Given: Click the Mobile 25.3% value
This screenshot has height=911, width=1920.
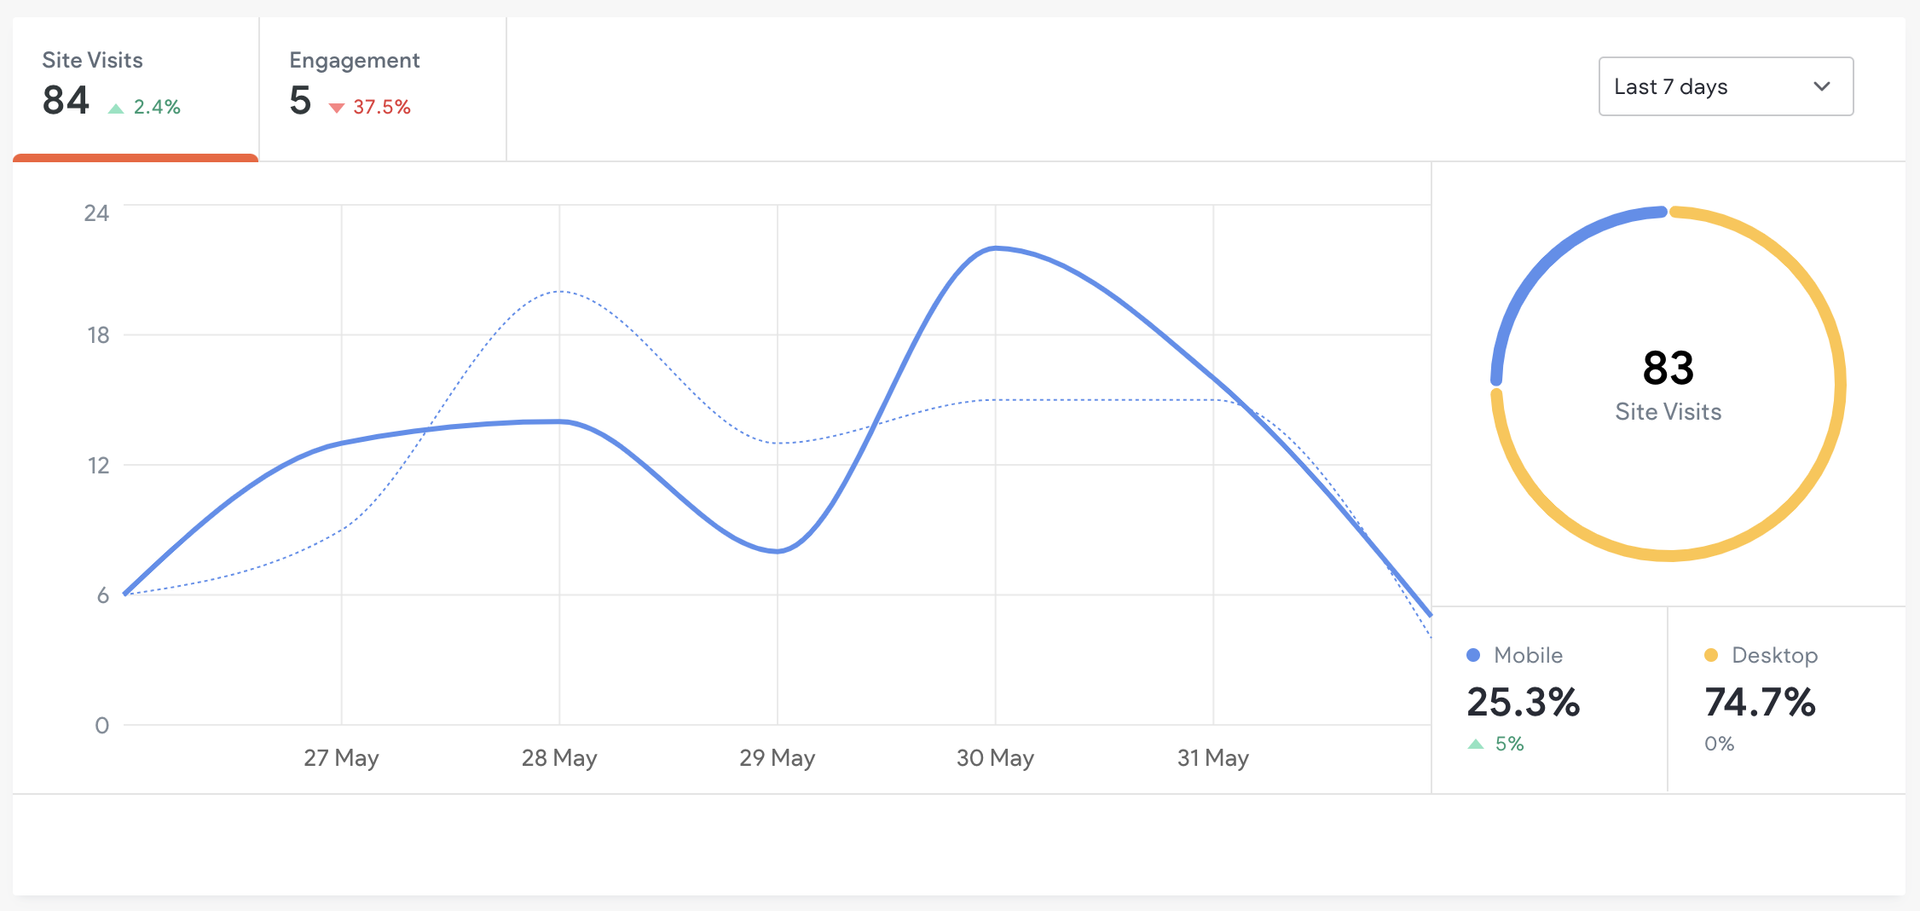Looking at the screenshot, I should click(1523, 702).
